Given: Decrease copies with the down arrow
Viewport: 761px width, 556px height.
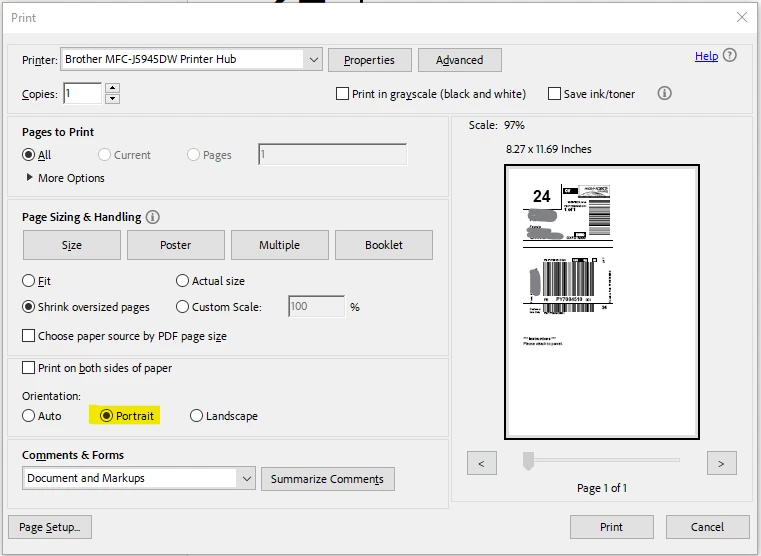Looking at the screenshot, I should pyautogui.click(x=113, y=98).
